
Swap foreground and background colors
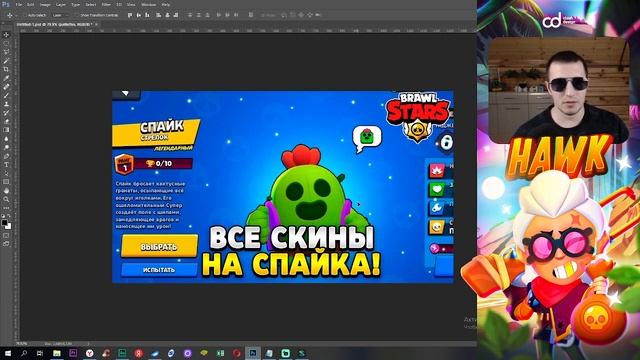(9, 216)
